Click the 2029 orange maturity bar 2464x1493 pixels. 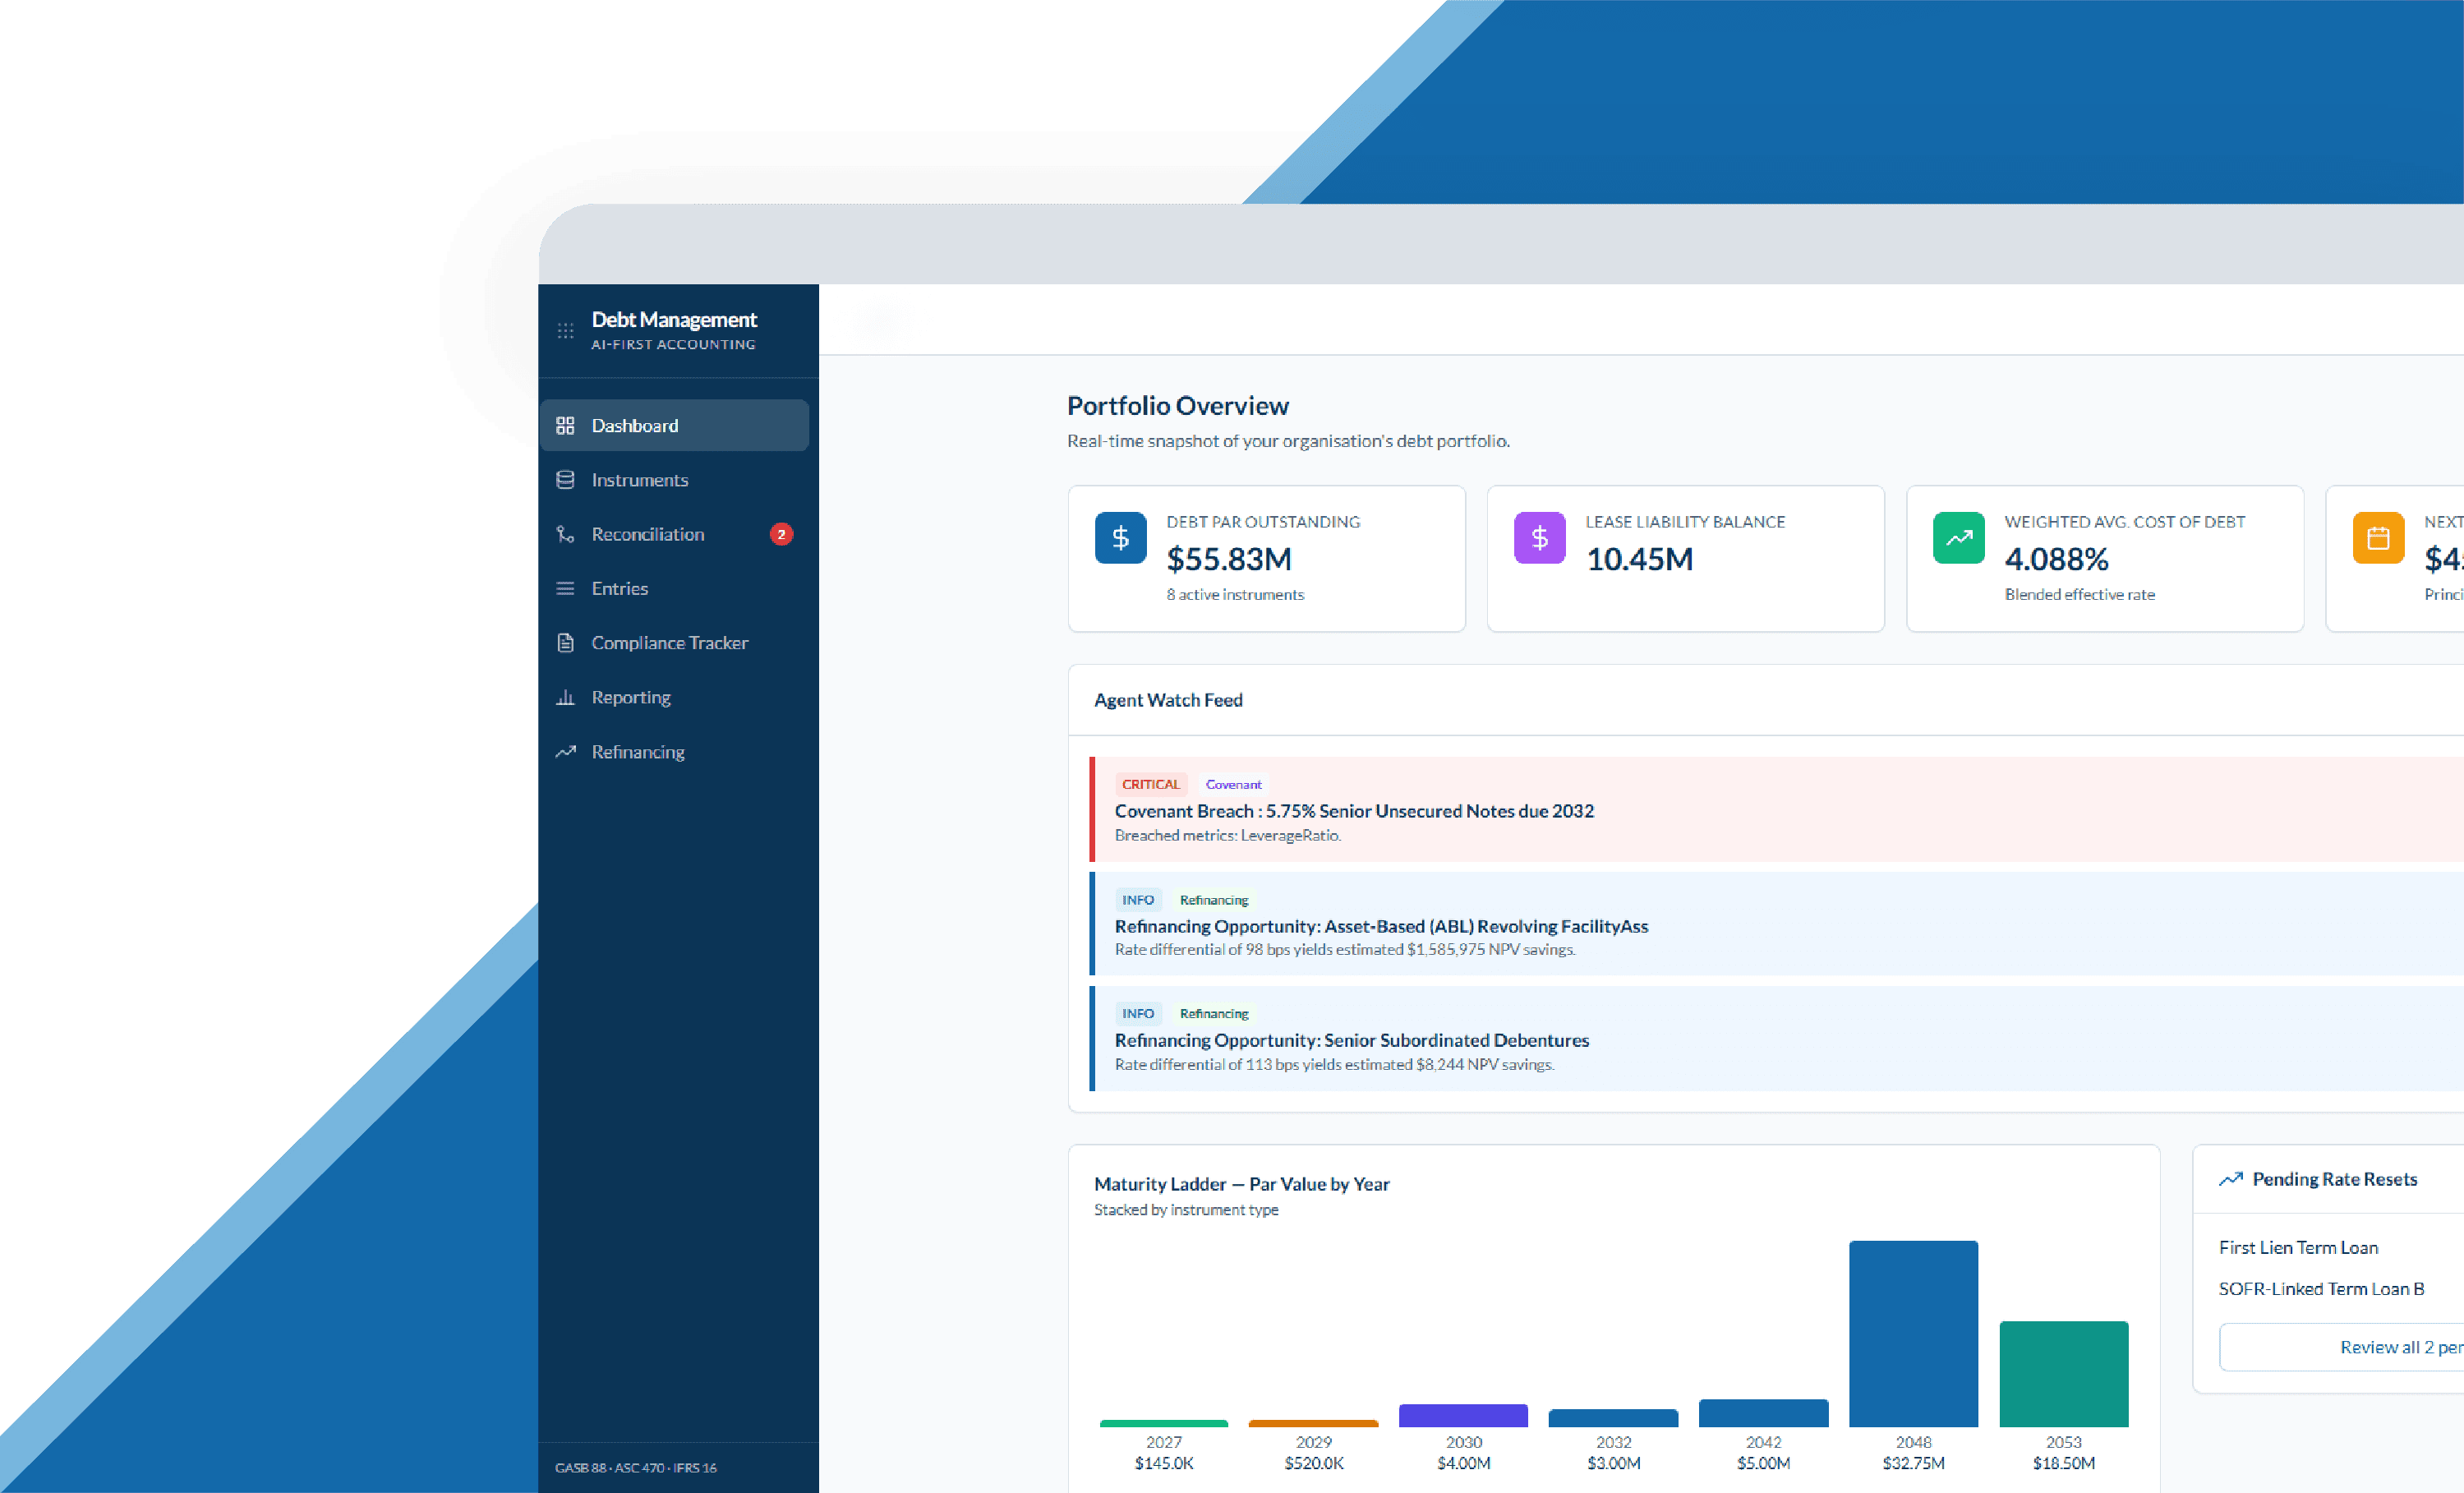[x=1313, y=1423]
